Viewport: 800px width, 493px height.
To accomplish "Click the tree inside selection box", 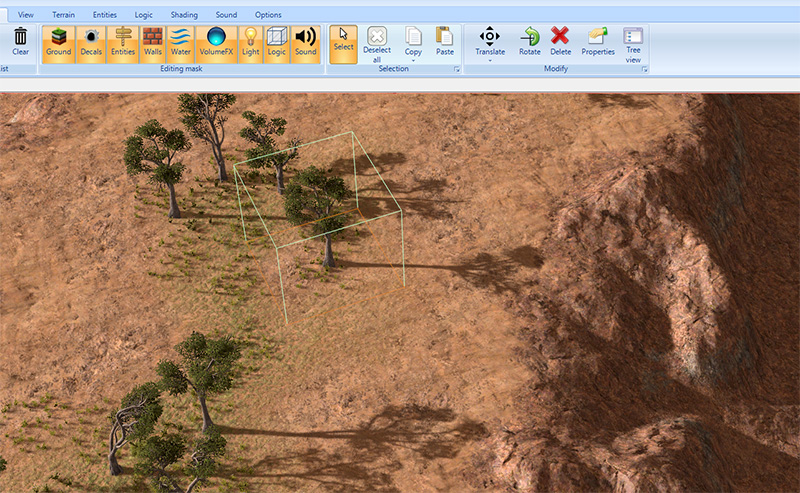I will [319, 214].
